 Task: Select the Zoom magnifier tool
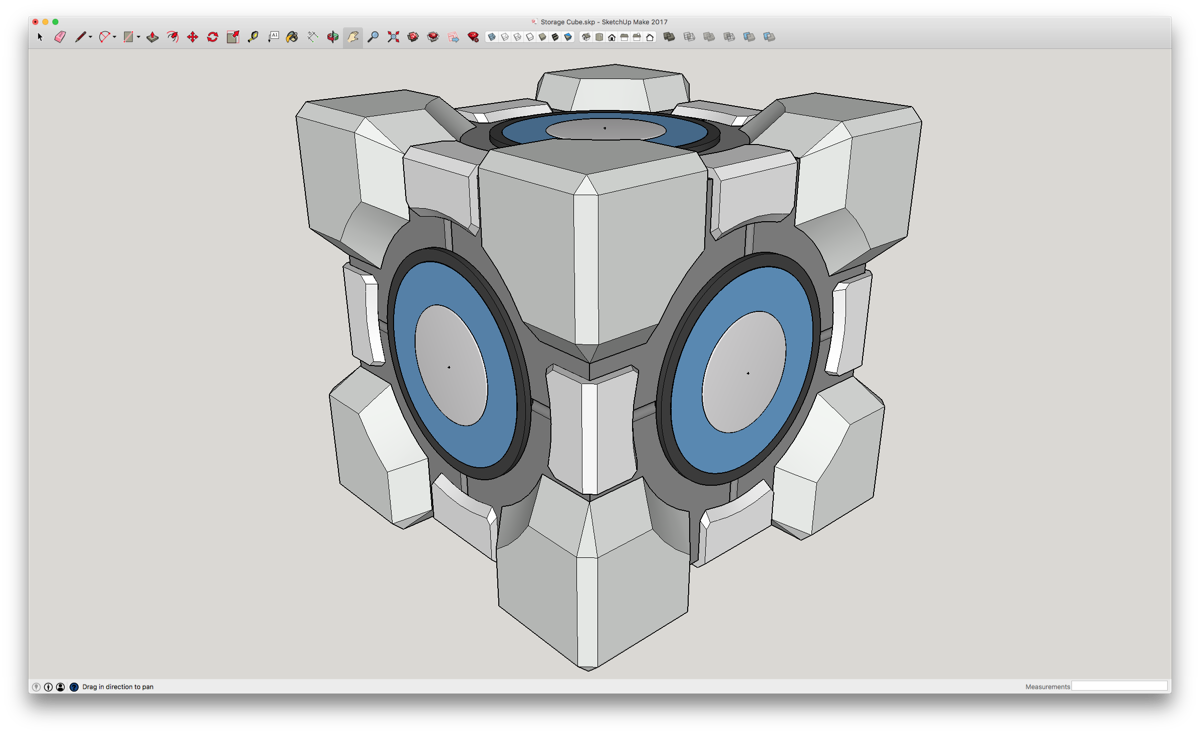click(373, 37)
